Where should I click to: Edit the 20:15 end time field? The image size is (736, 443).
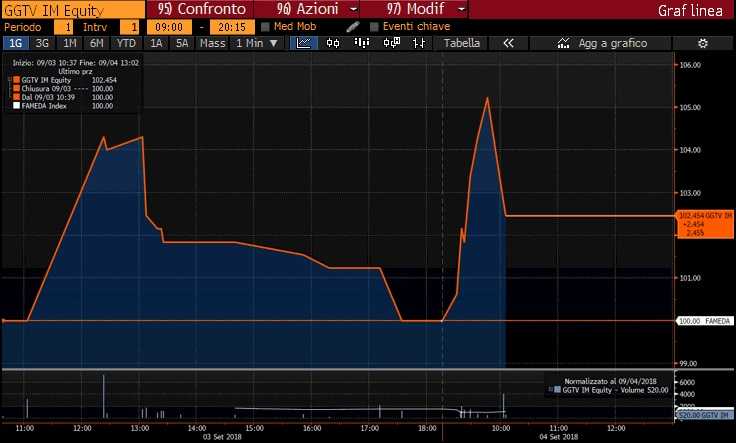click(232, 27)
